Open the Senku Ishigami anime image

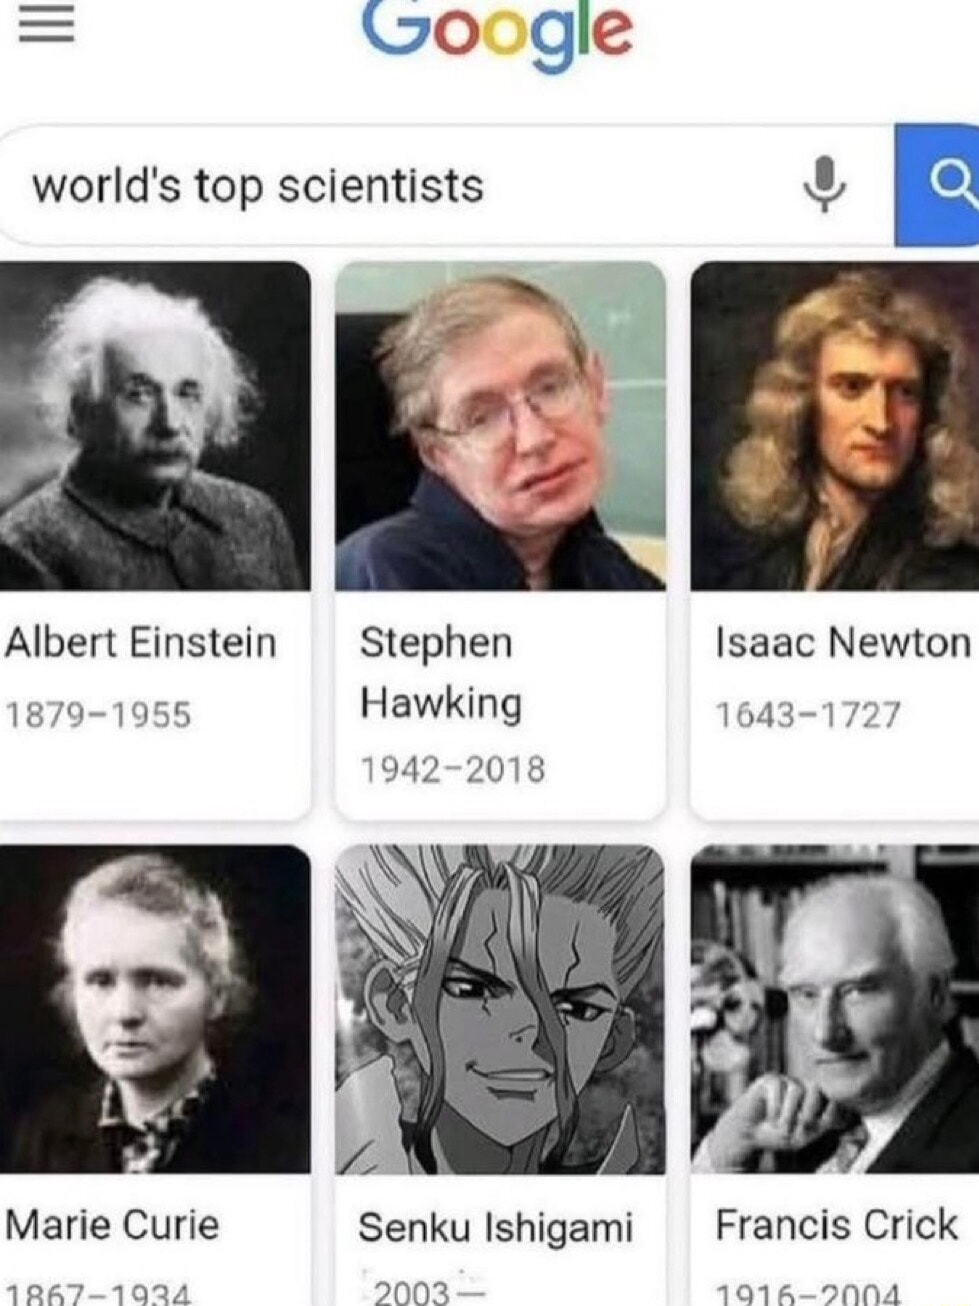pos(500,1008)
